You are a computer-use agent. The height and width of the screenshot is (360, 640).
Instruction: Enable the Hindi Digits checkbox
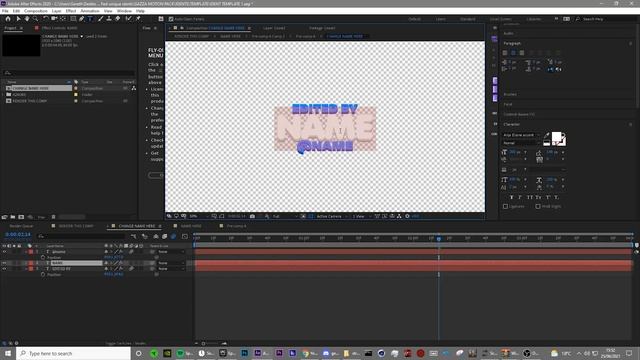click(x=538, y=207)
